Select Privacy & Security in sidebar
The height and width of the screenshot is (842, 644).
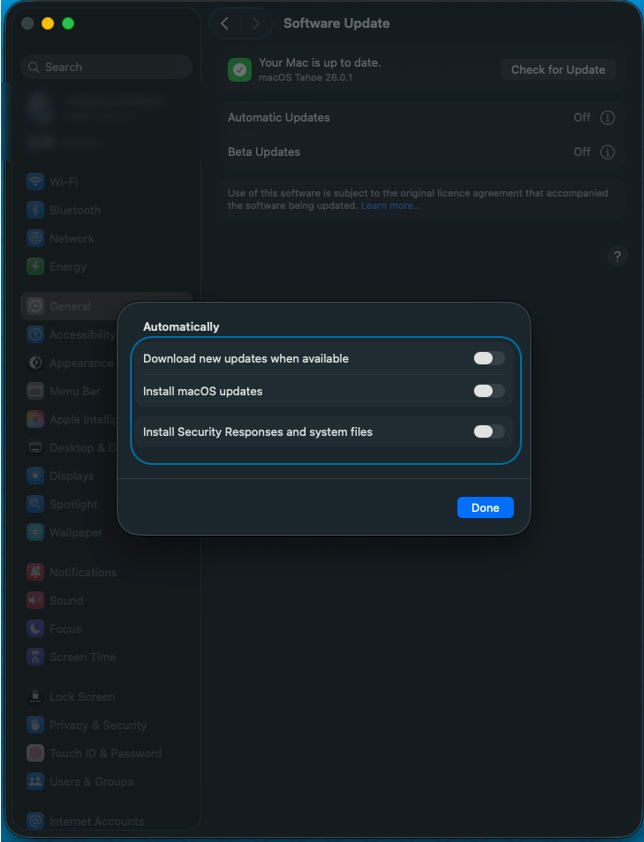point(97,726)
